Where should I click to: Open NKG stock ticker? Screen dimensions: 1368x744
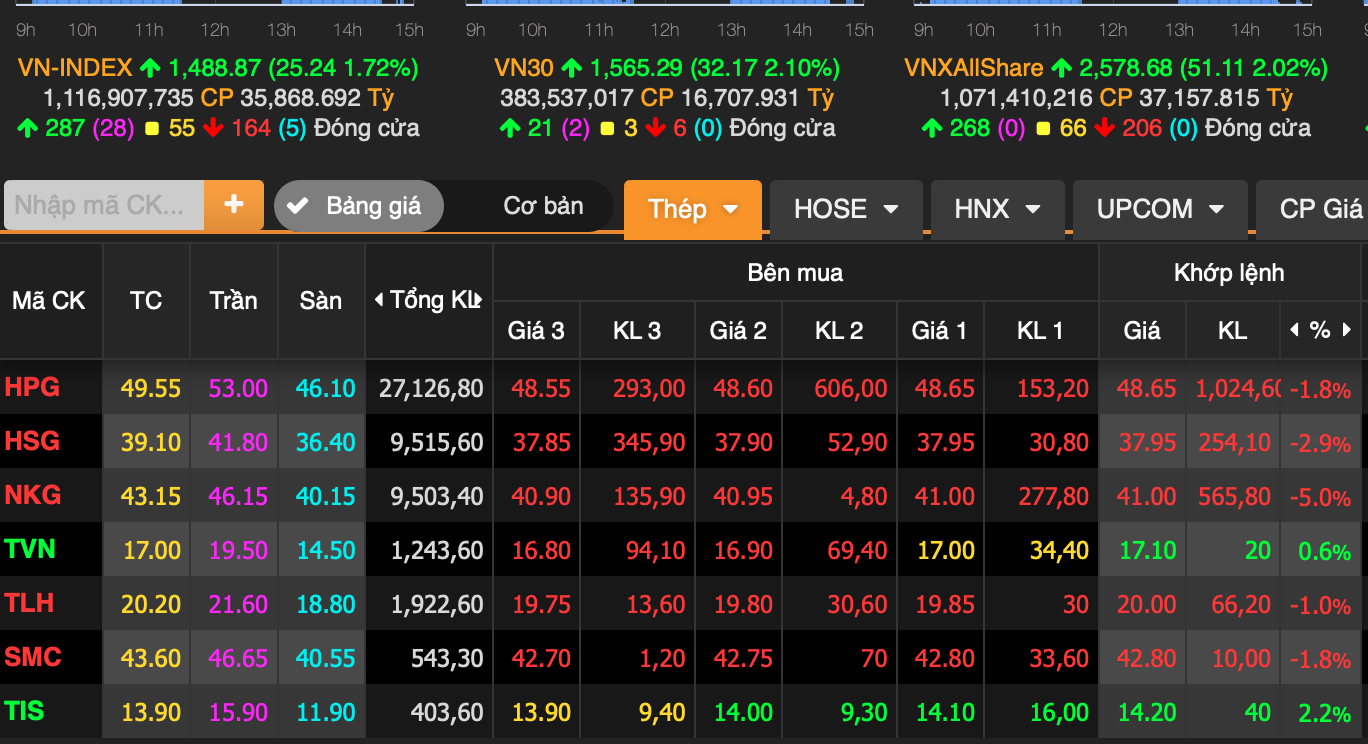click(32, 495)
